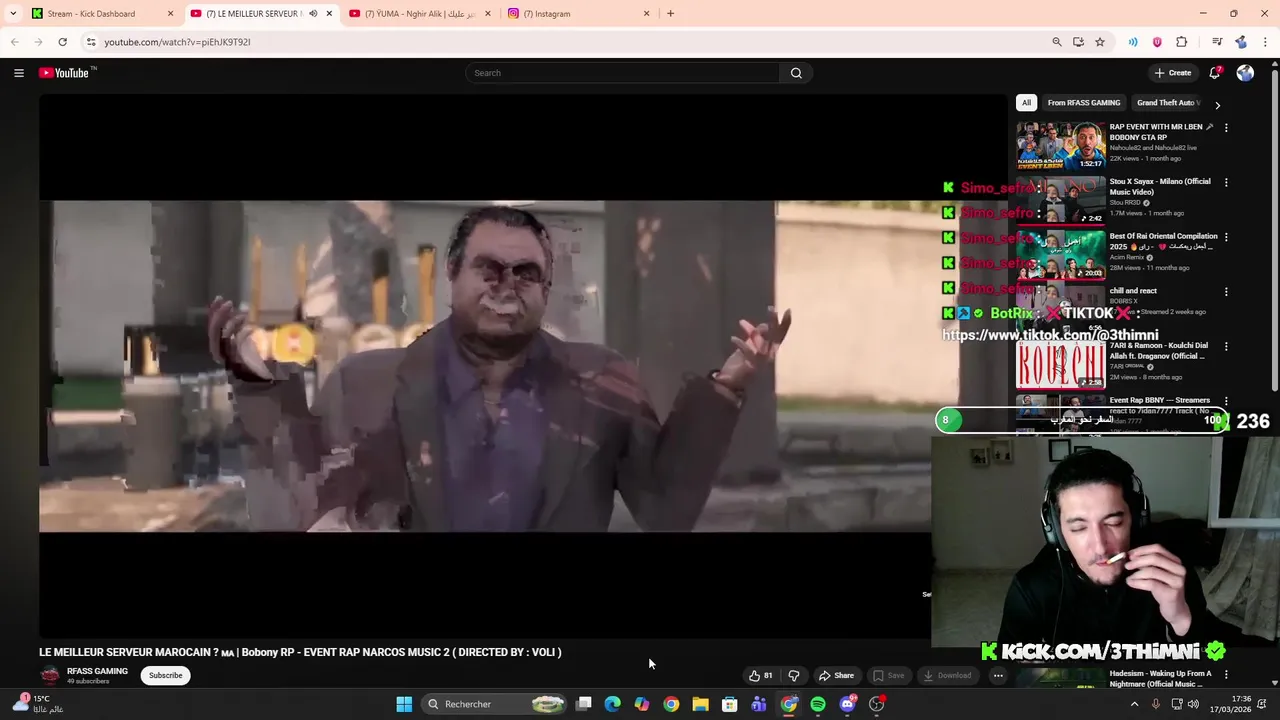Open the notifications bell
Screen dimensions: 1280x720
point(1215,73)
